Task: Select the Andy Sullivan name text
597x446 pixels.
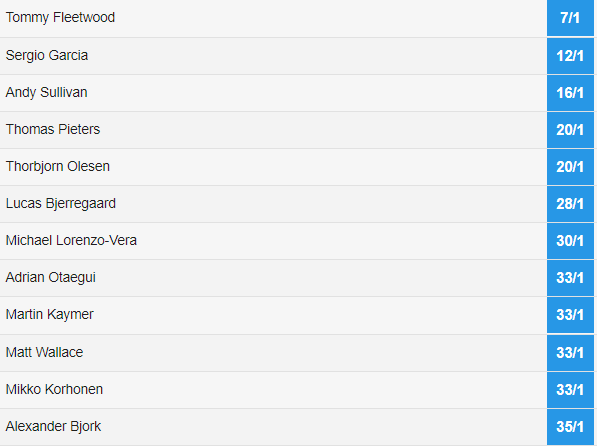Action: point(46,93)
